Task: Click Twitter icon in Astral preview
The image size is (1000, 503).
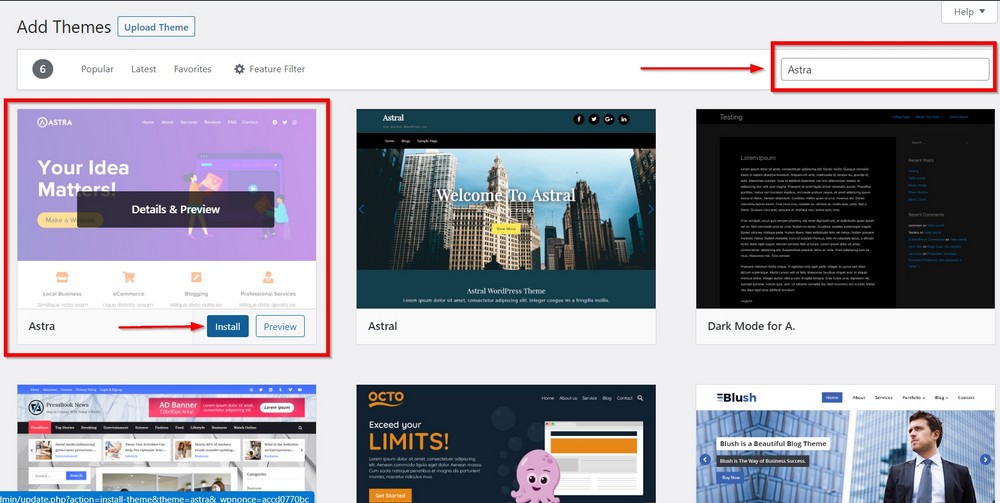Action: click(594, 119)
